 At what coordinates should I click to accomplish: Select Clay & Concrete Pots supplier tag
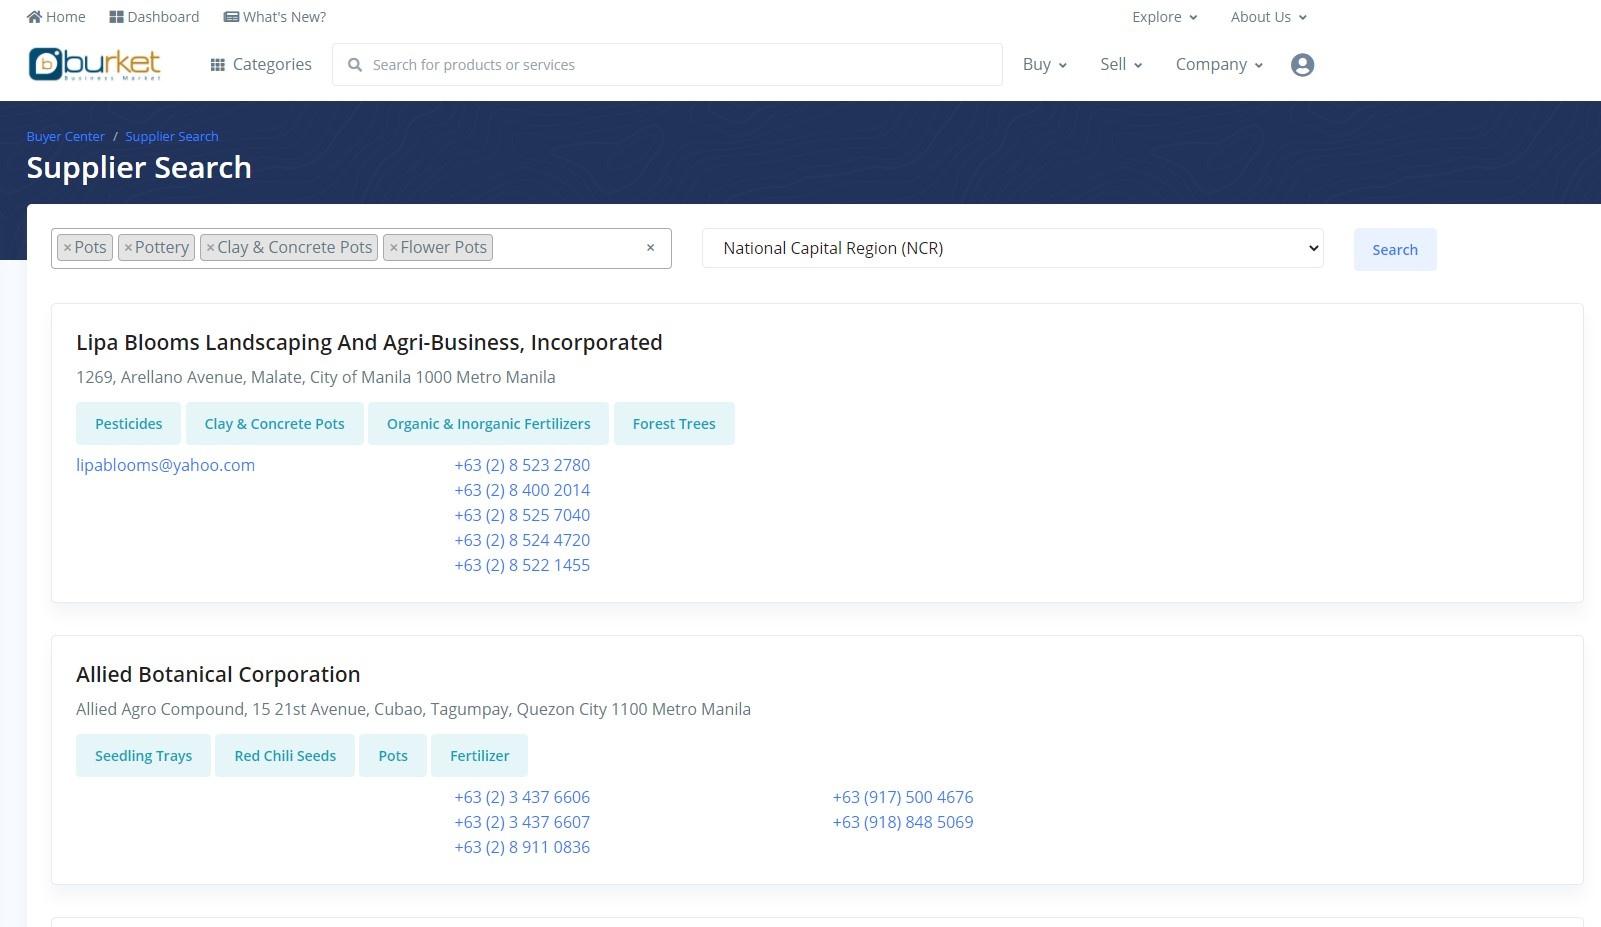click(x=274, y=424)
